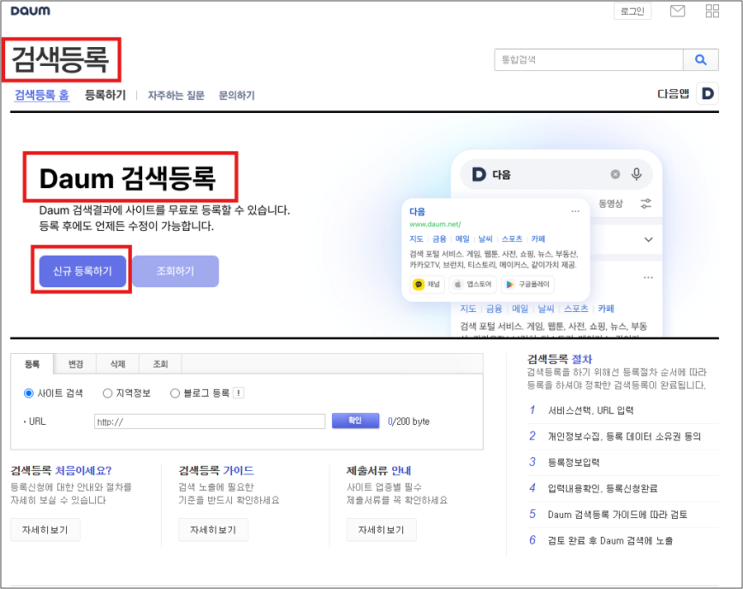Click step 2 개인정보수집, 등록 데이터 소유권 동의
743x589 pixels.
[x=624, y=436]
